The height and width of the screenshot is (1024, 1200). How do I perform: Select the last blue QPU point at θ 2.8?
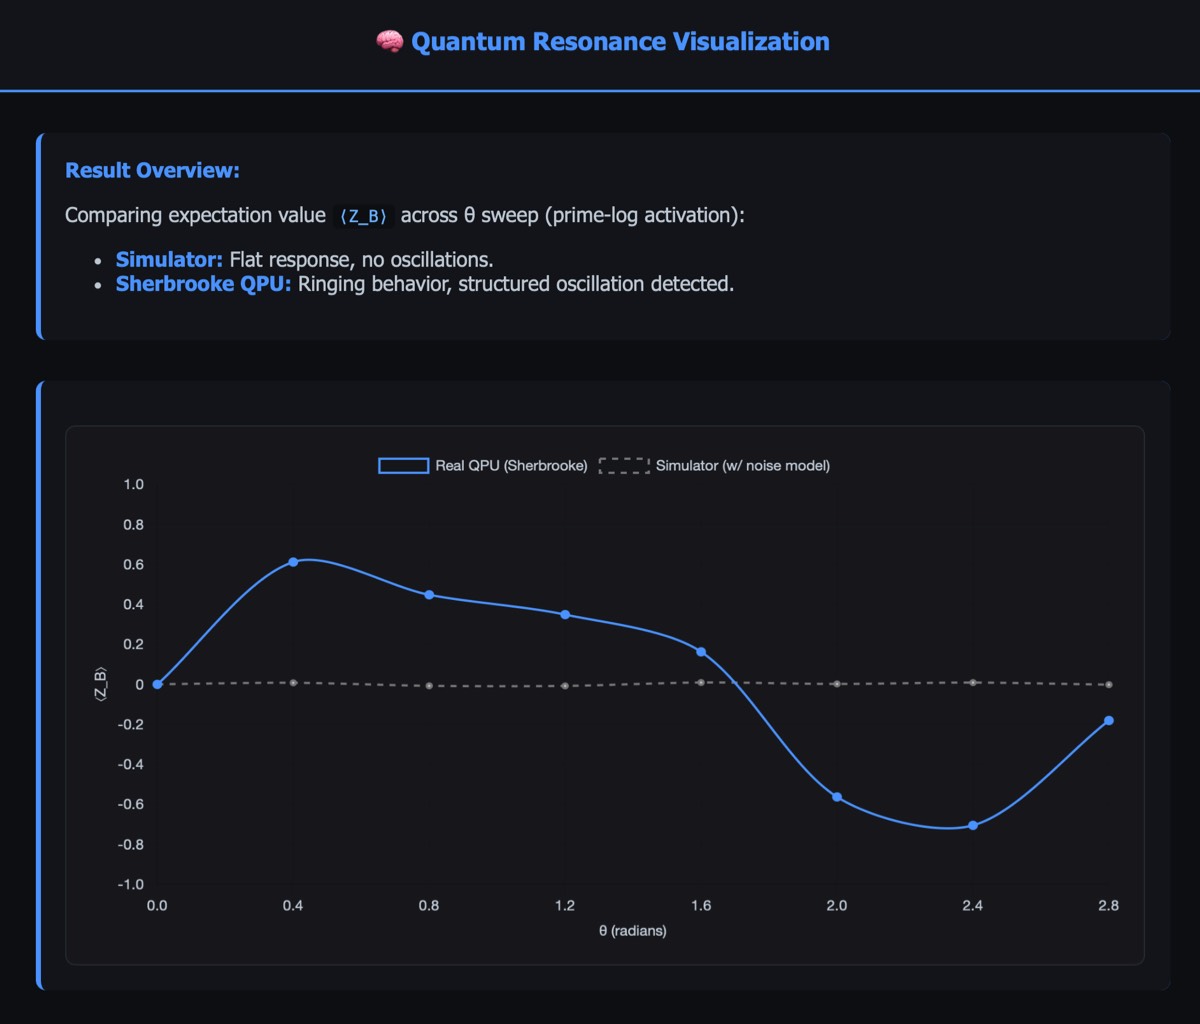pos(1108,720)
